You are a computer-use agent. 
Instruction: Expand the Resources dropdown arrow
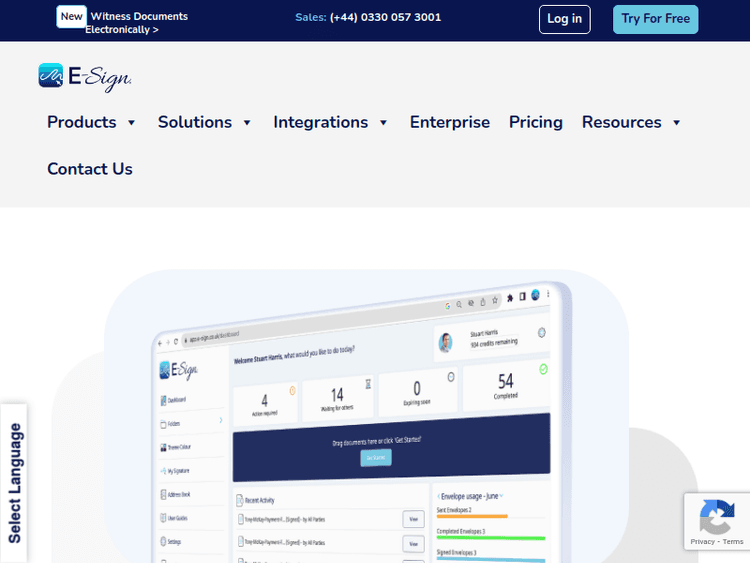(x=677, y=123)
